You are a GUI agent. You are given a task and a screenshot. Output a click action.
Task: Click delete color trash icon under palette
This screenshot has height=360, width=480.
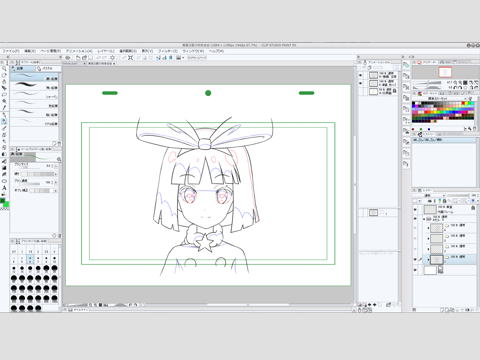(x=474, y=129)
